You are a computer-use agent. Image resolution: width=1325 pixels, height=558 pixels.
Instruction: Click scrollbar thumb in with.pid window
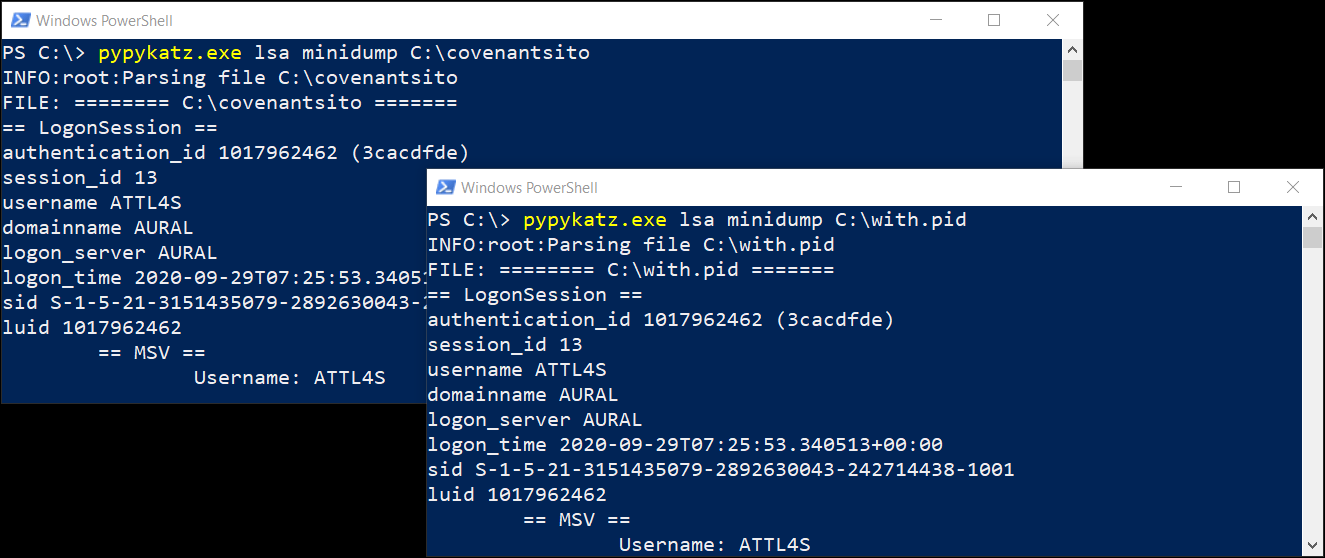[x=1313, y=237]
